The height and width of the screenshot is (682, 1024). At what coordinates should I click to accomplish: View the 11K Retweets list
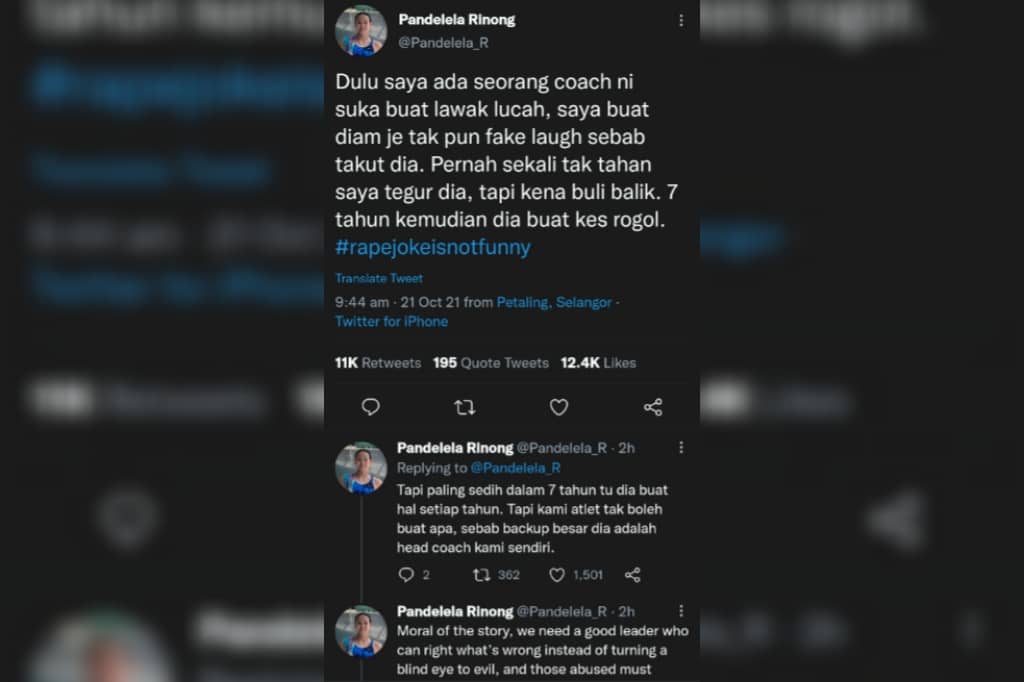coord(377,363)
